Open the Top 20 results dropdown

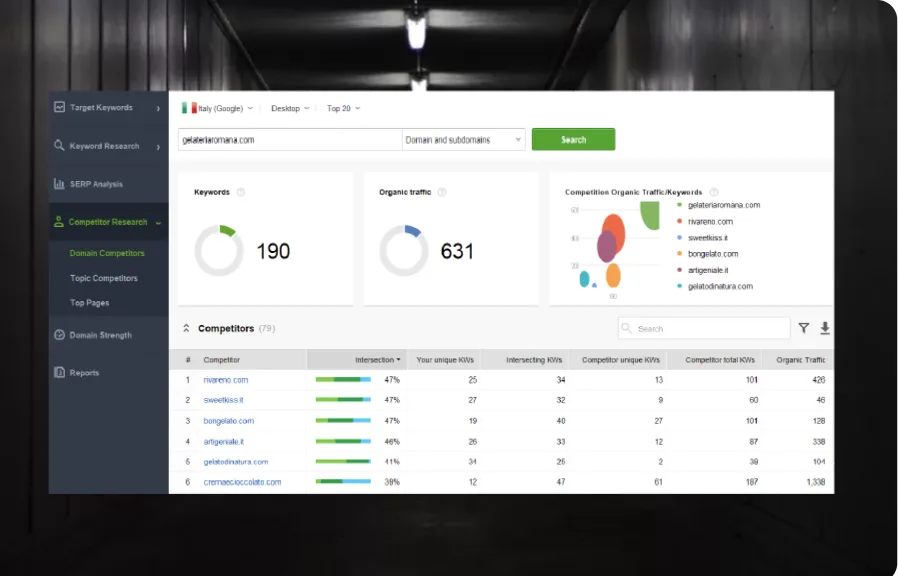[343, 108]
